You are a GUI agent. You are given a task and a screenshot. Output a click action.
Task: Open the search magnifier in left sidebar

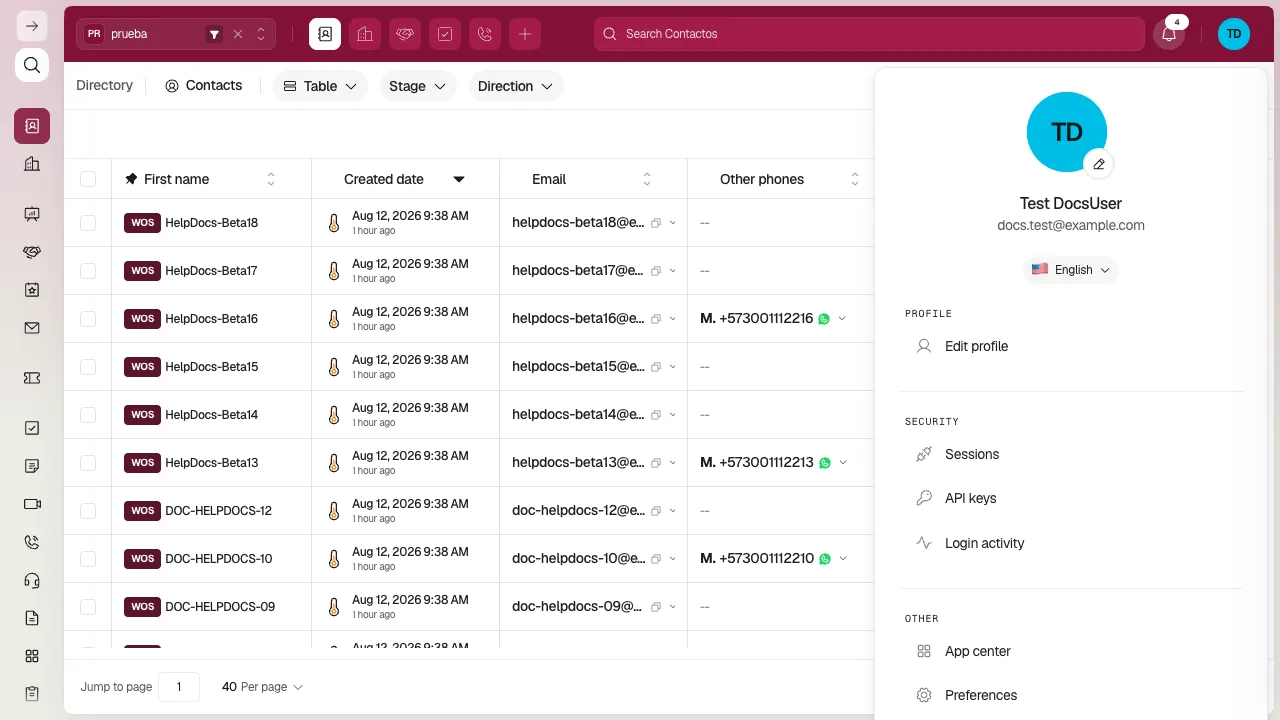32,66
